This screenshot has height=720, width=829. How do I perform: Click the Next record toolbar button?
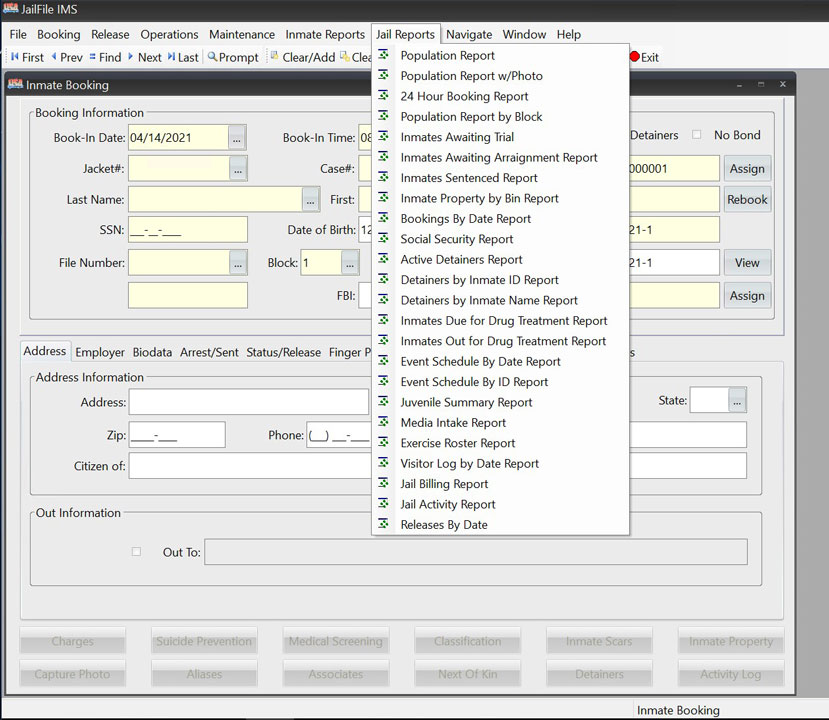pos(144,57)
